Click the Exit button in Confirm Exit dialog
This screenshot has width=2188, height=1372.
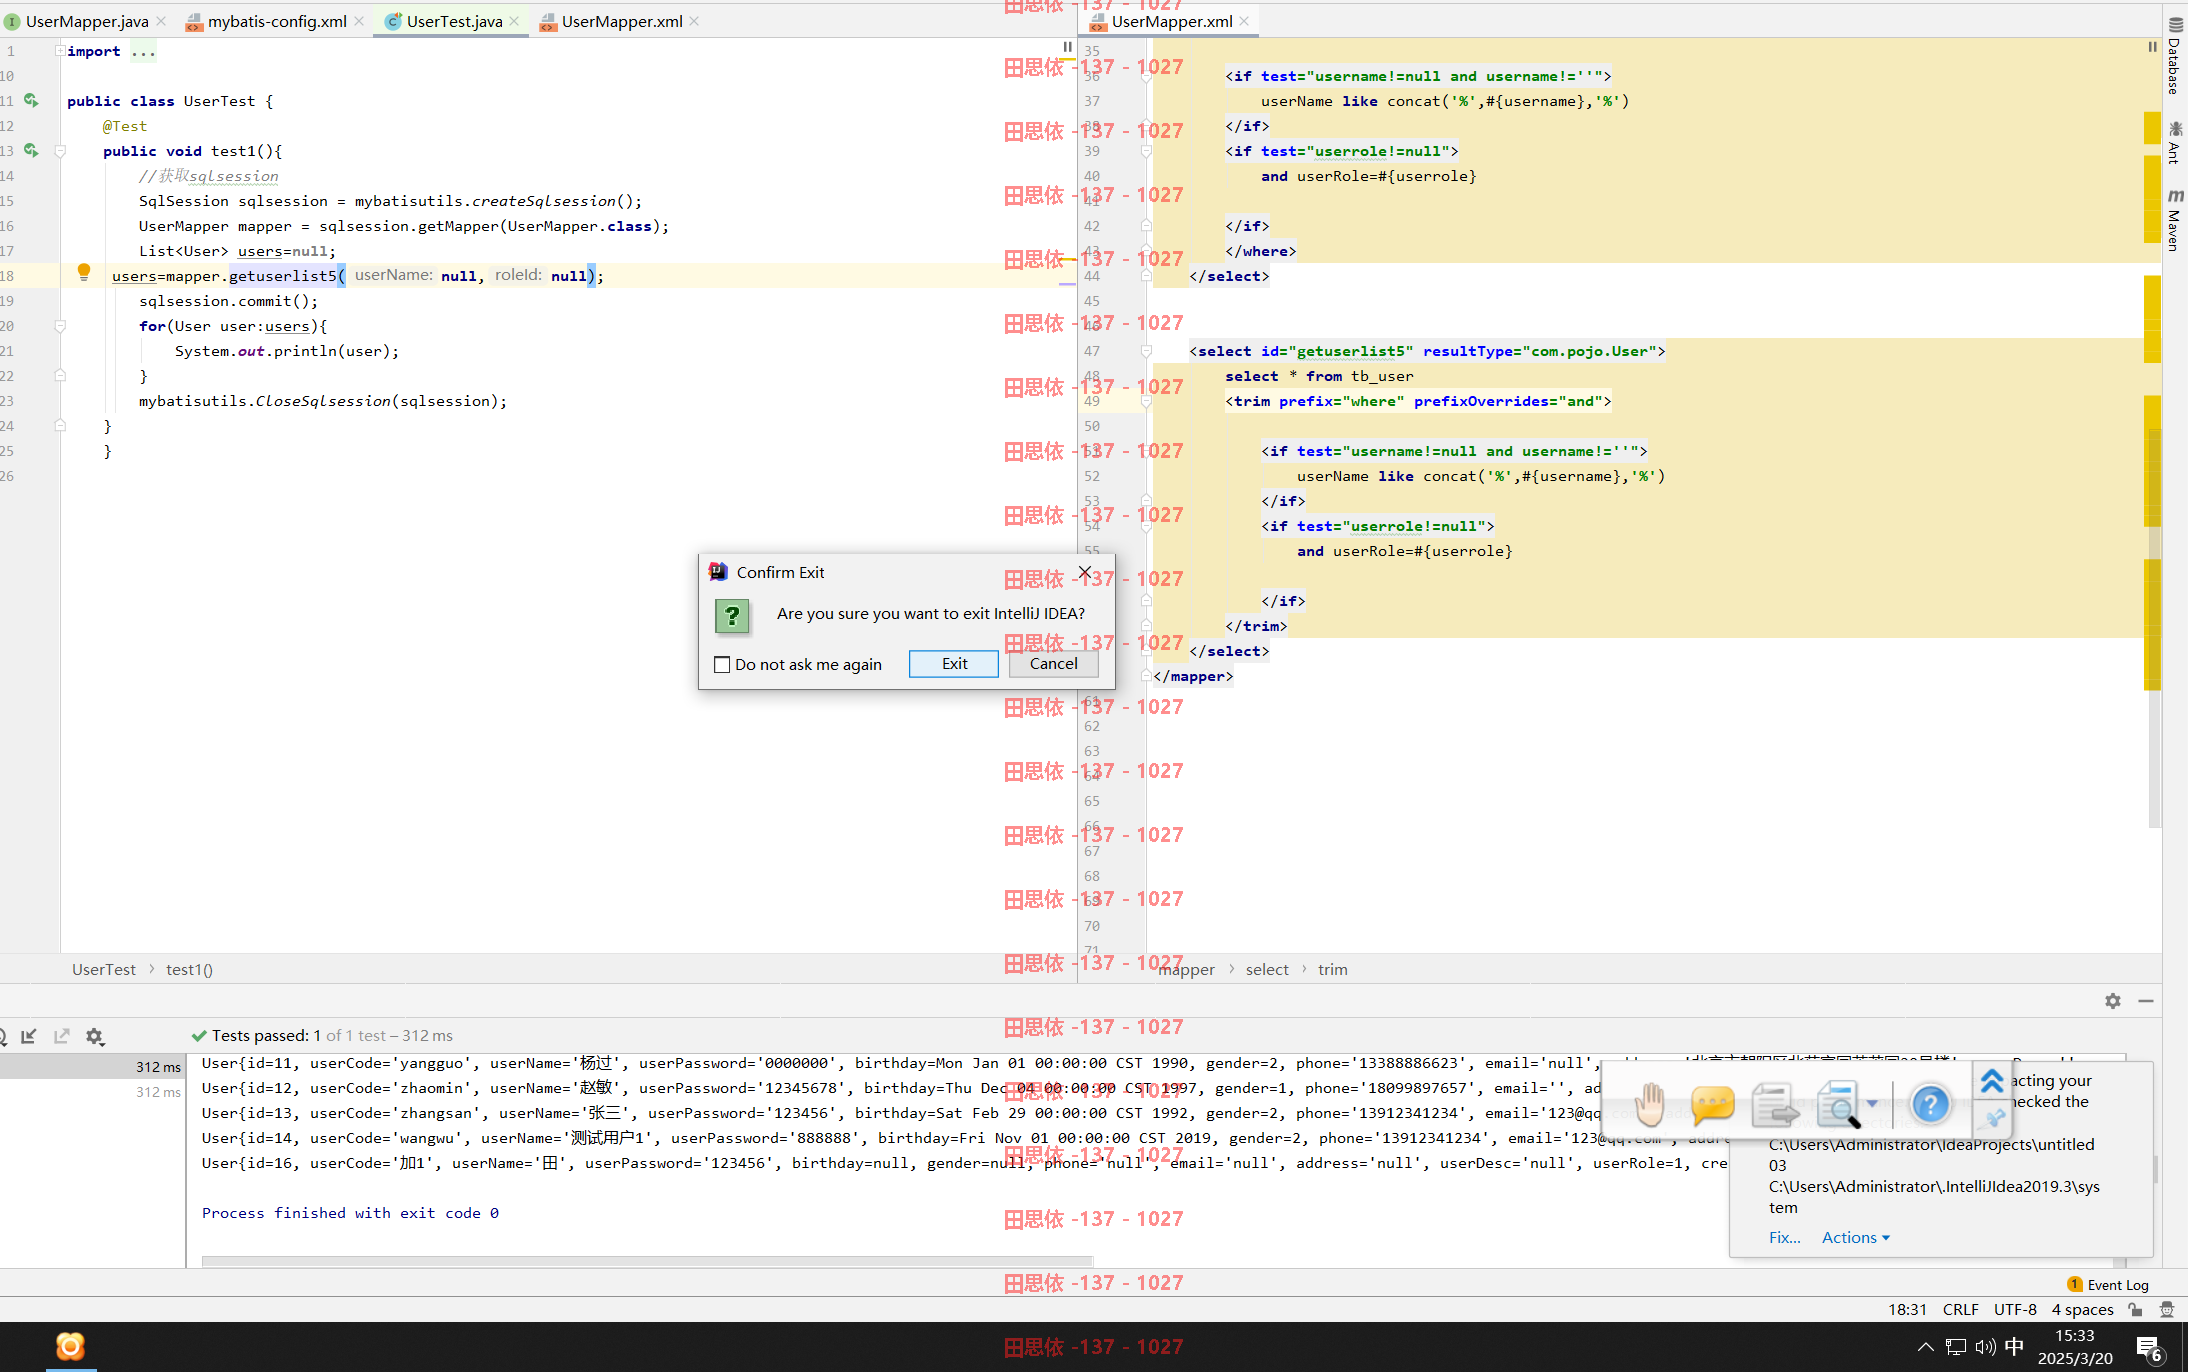(953, 664)
